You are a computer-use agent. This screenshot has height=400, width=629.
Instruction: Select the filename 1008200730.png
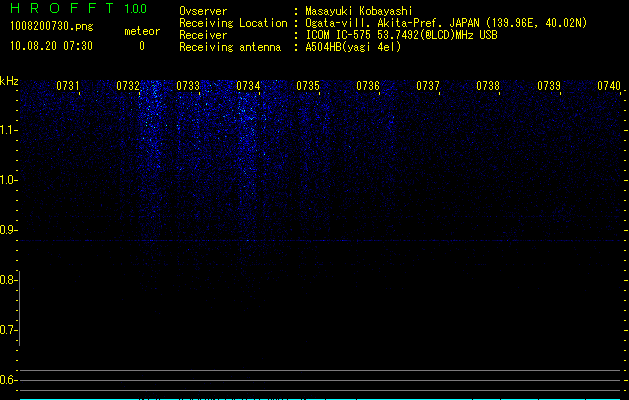(52, 26)
